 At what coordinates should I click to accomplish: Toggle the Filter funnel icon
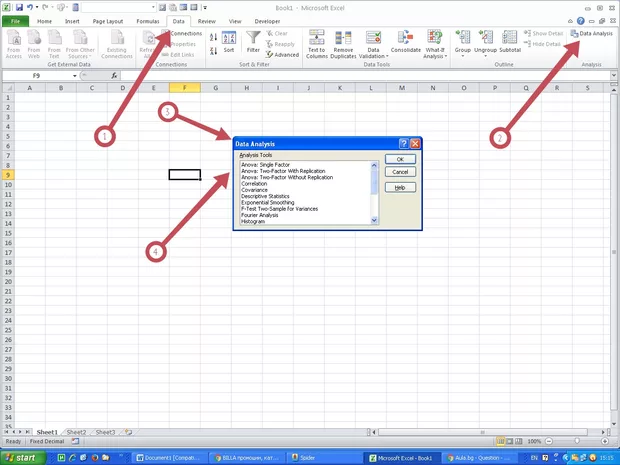click(x=253, y=42)
